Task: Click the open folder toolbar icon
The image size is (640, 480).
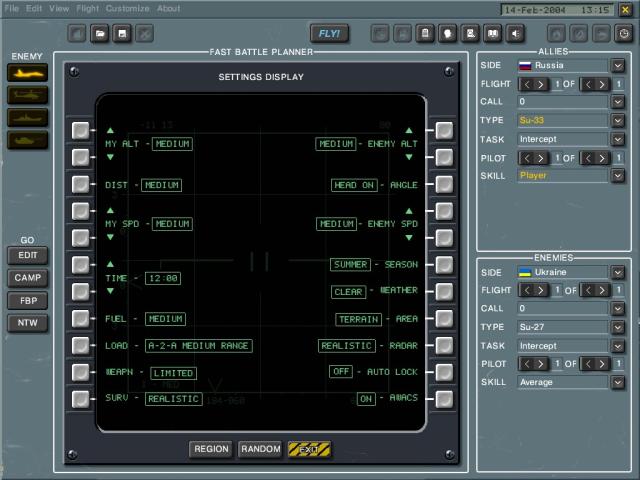Action: pyautogui.click(x=101, y=33)
